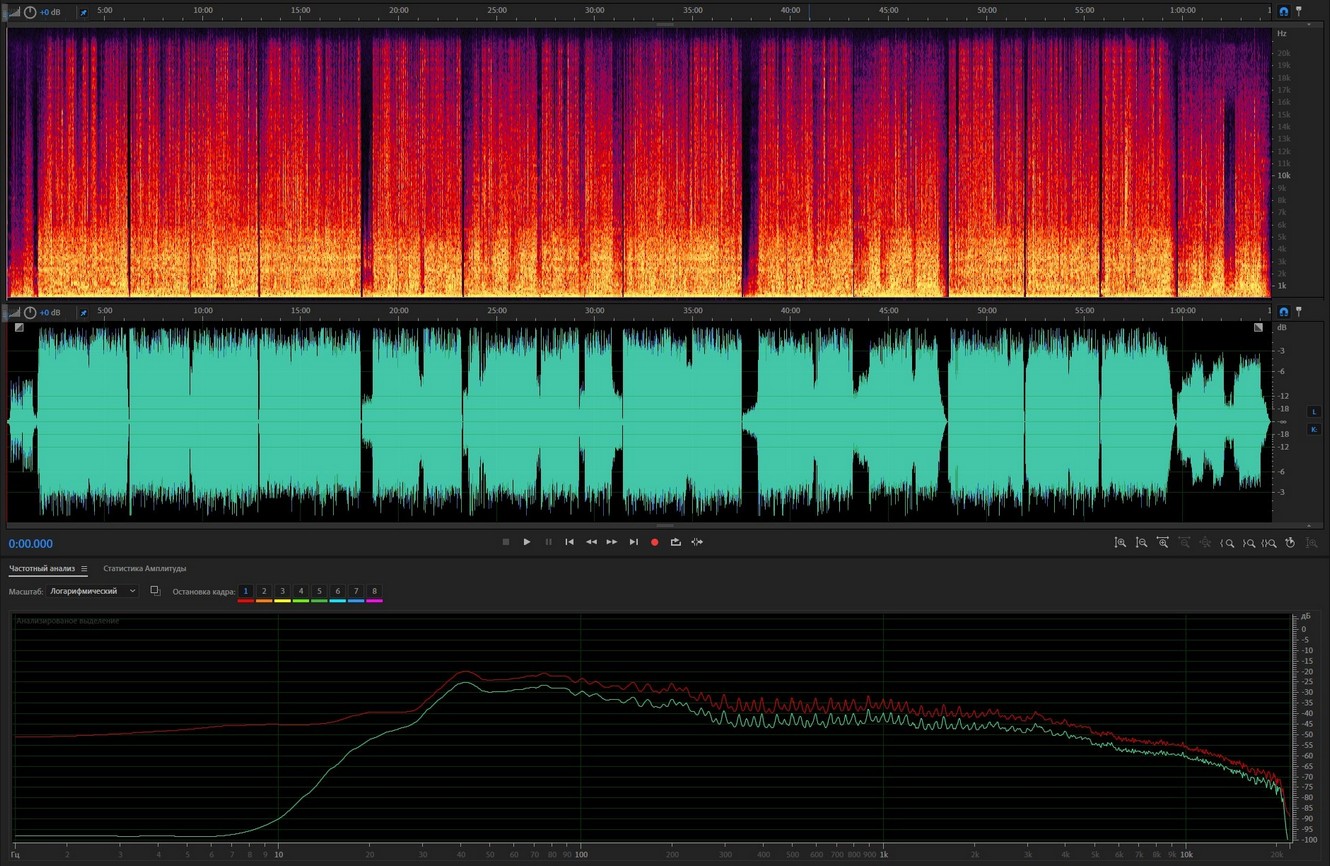Toggle the left channel L button
The image size is (1330, 866).
[x=1314, y=411]
